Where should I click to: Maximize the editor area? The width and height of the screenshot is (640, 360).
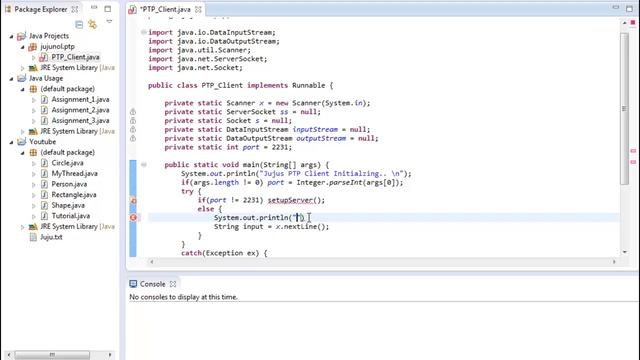pyautogui.click(x=629, y=9)
